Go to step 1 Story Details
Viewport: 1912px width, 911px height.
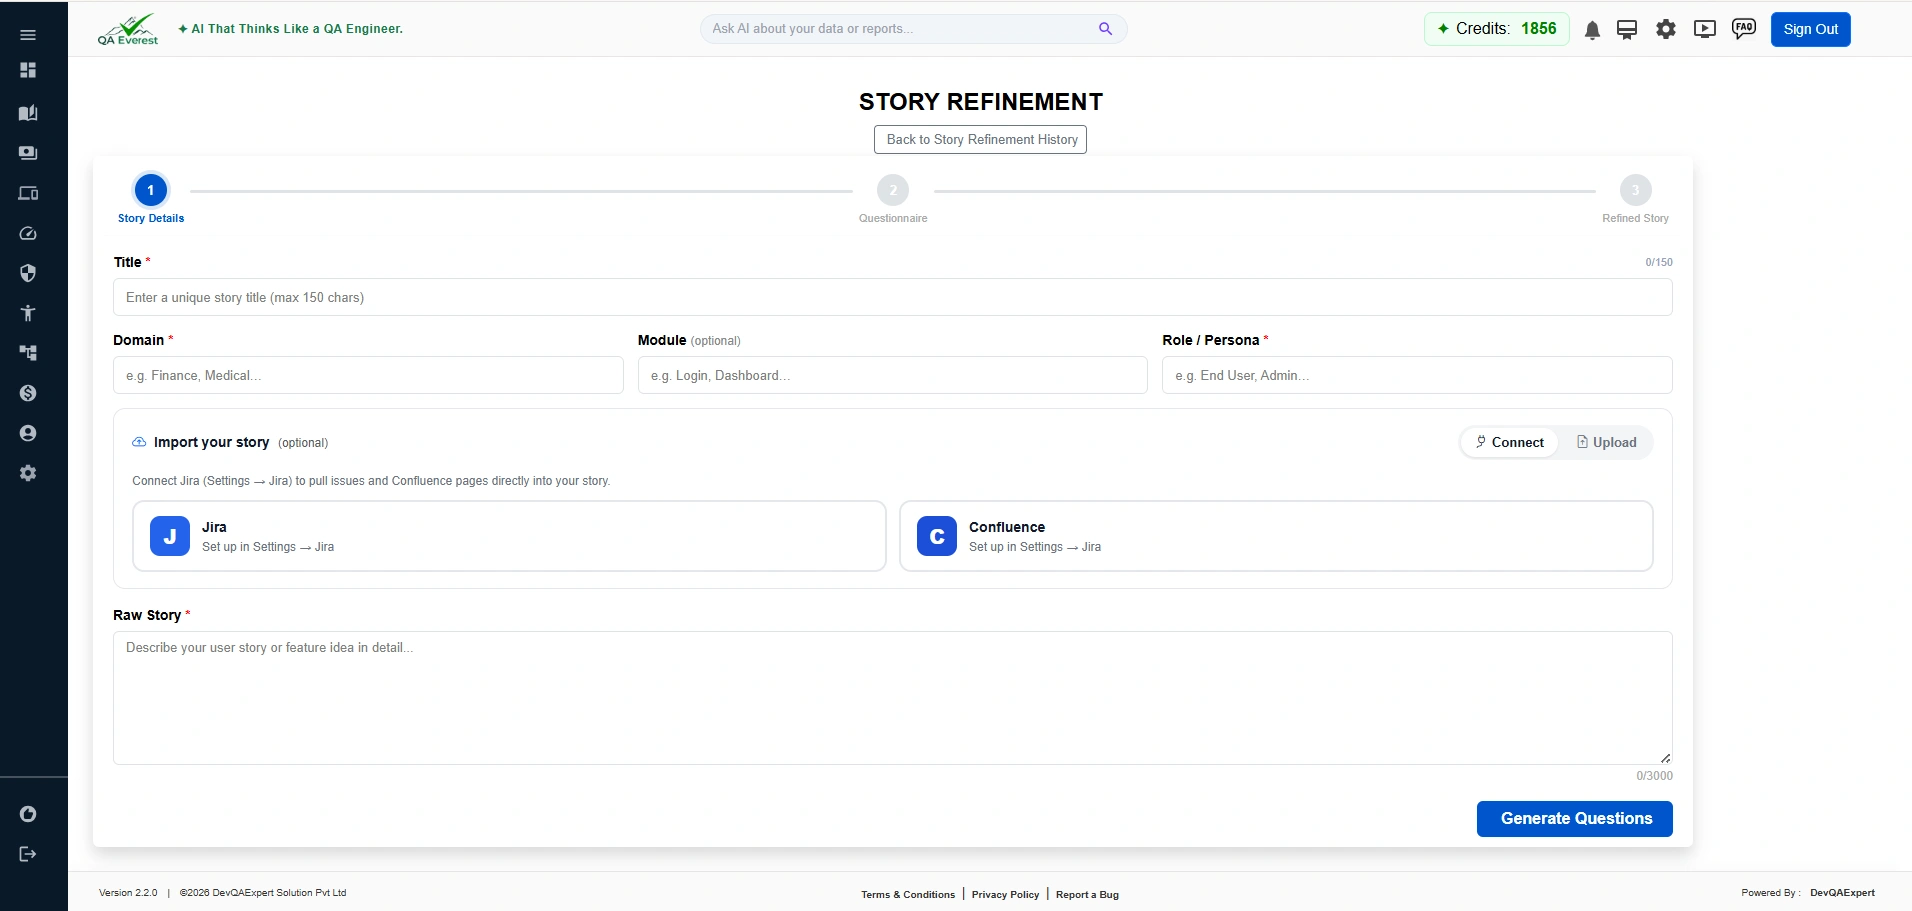tap(151, 199)
